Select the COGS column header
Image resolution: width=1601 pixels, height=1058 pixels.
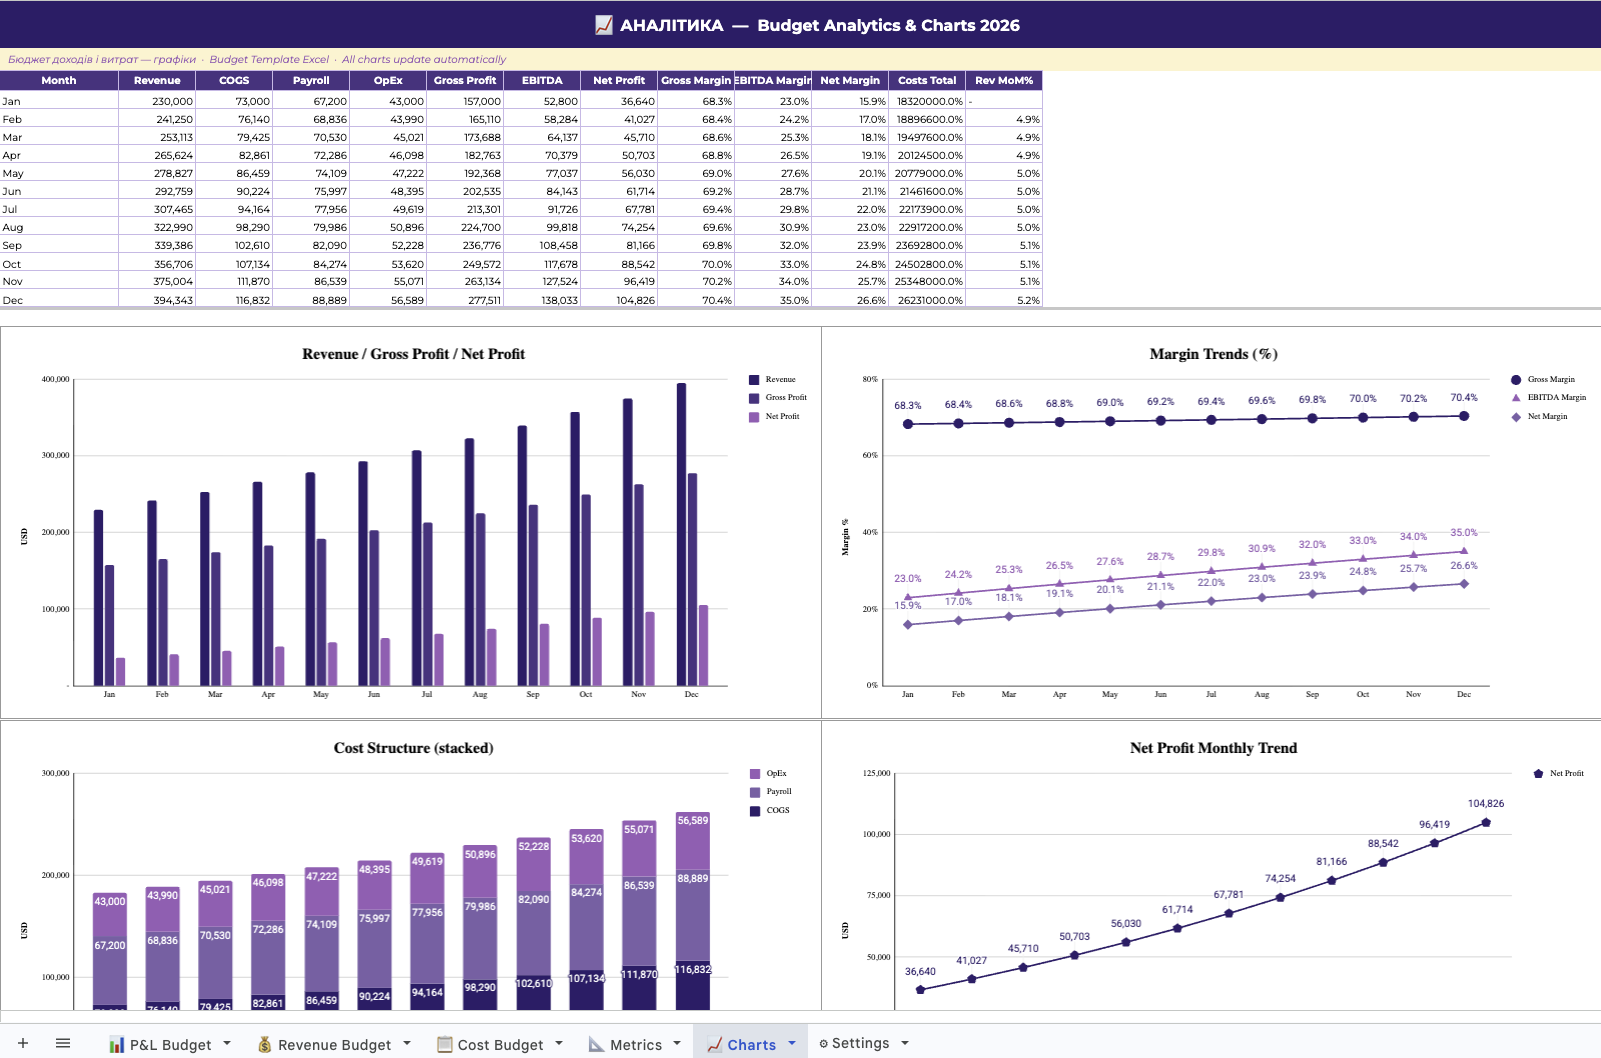pos(234,80)
